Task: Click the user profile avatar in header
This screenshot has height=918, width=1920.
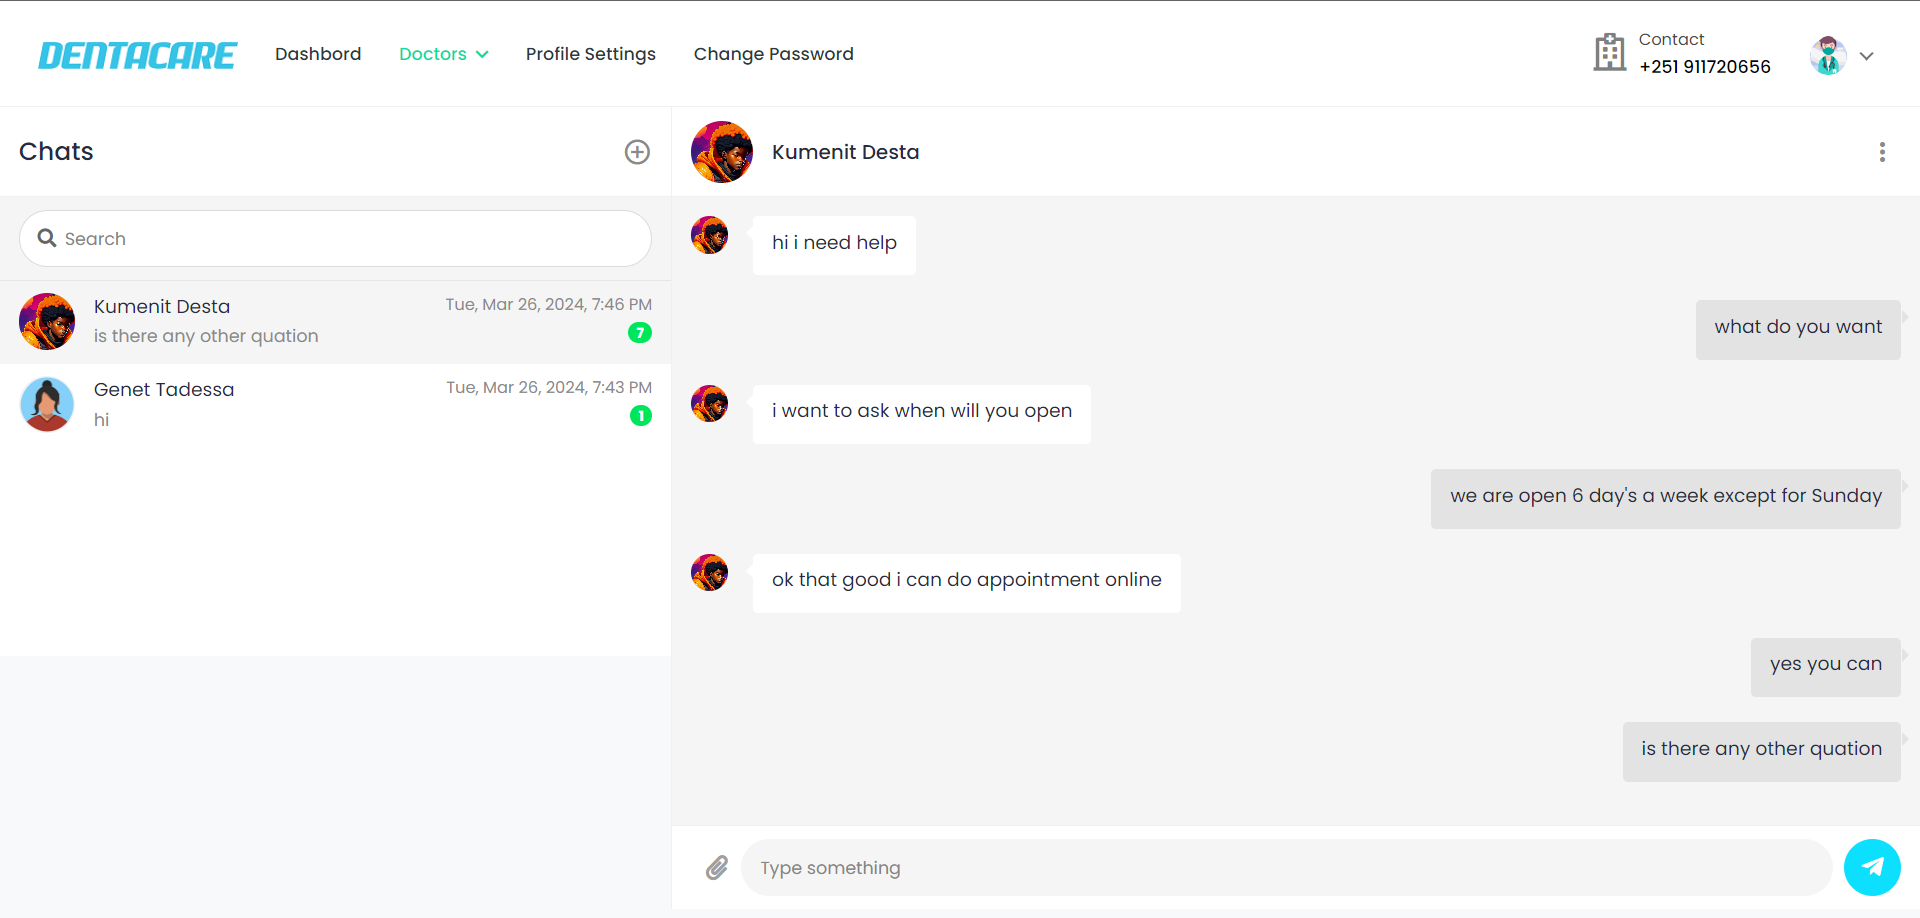Action: point(1828,55)
